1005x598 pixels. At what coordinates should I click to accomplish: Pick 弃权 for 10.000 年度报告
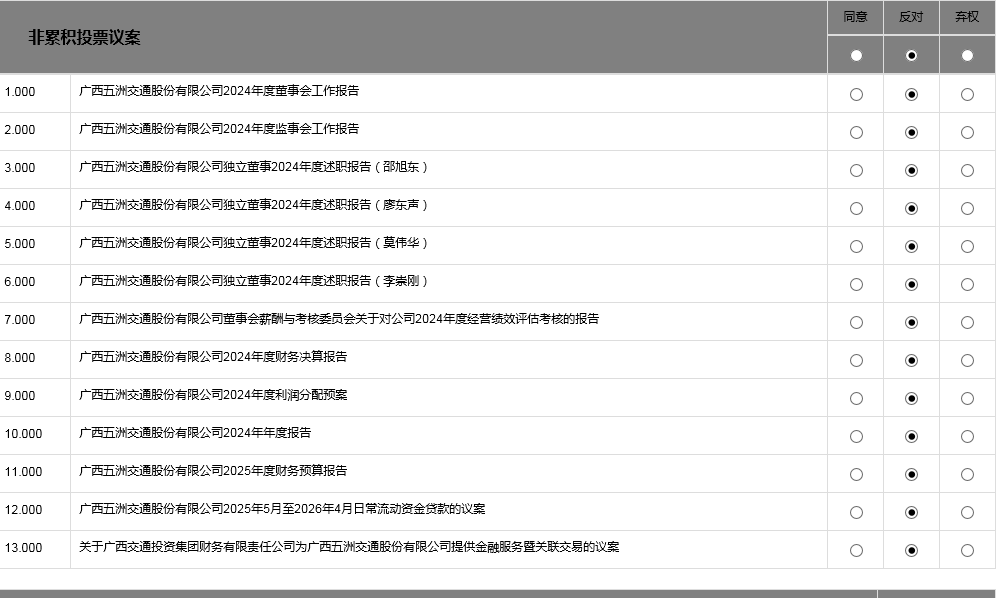coord(967,437)
